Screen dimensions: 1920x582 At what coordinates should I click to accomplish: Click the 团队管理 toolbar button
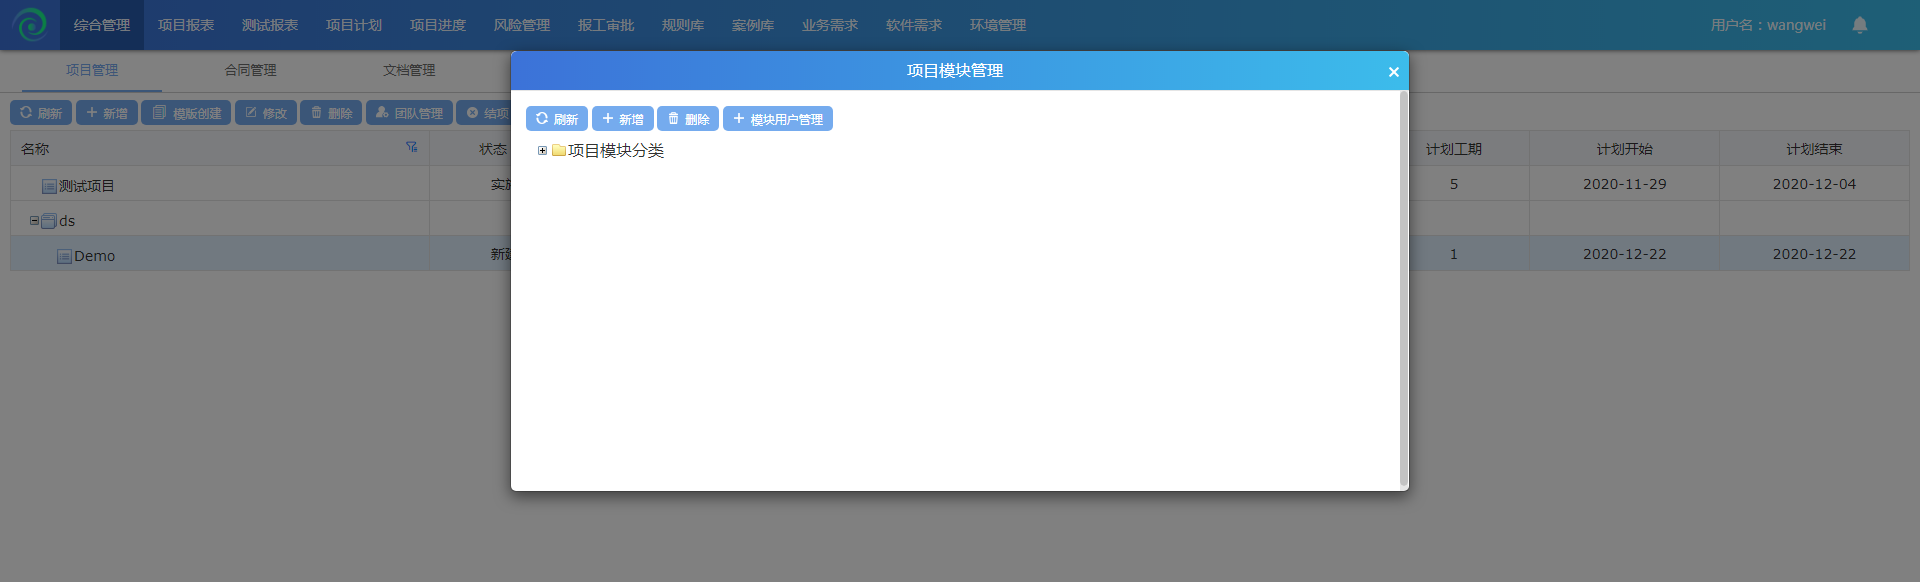pyautogui.click(x=410, y=113)
